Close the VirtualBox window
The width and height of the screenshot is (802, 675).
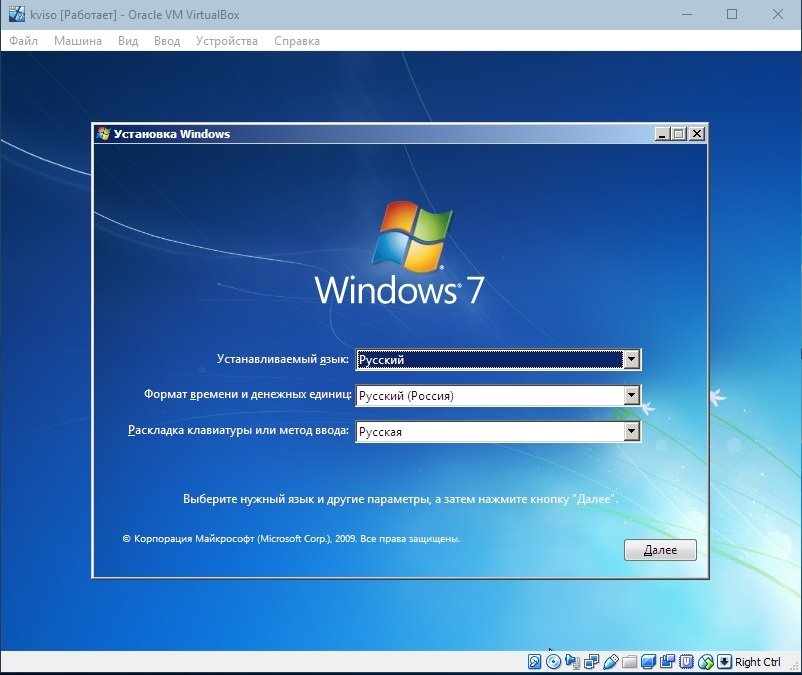(777, 14)
